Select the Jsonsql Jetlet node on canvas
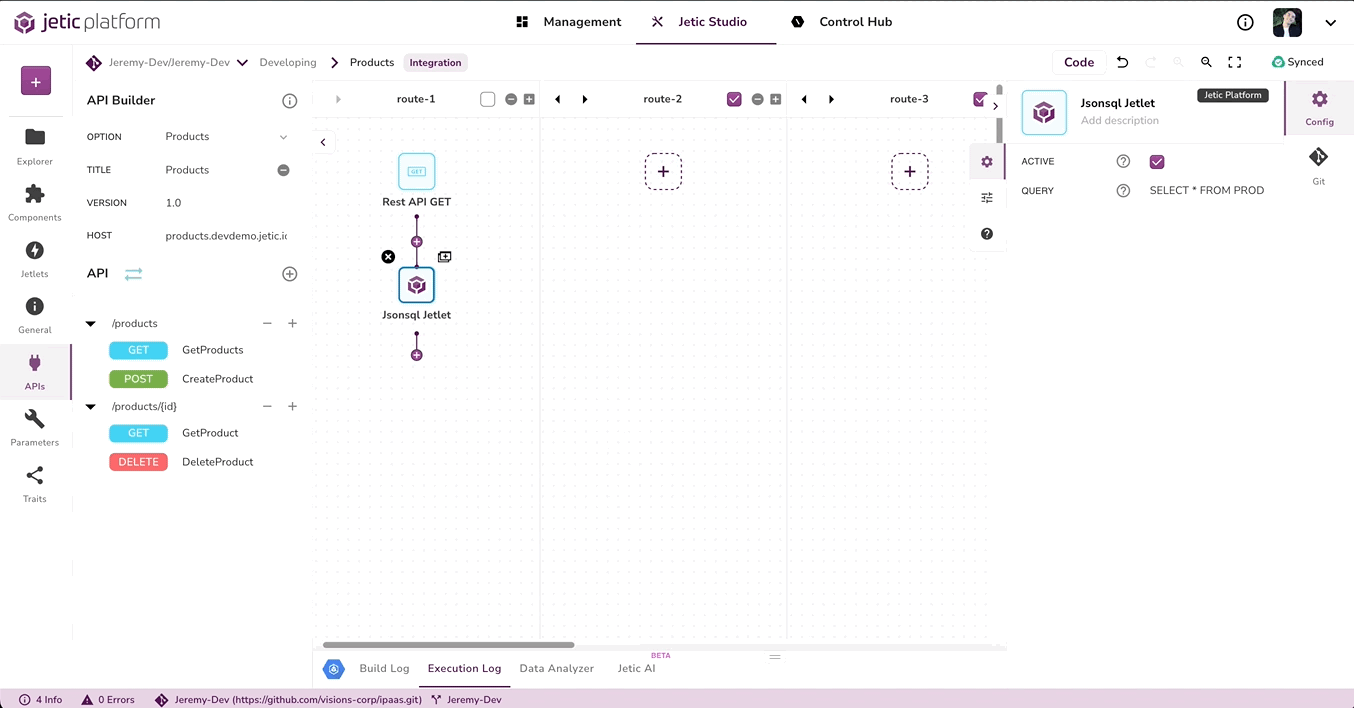Screen dimensions: 1354x708 (417, 285)
